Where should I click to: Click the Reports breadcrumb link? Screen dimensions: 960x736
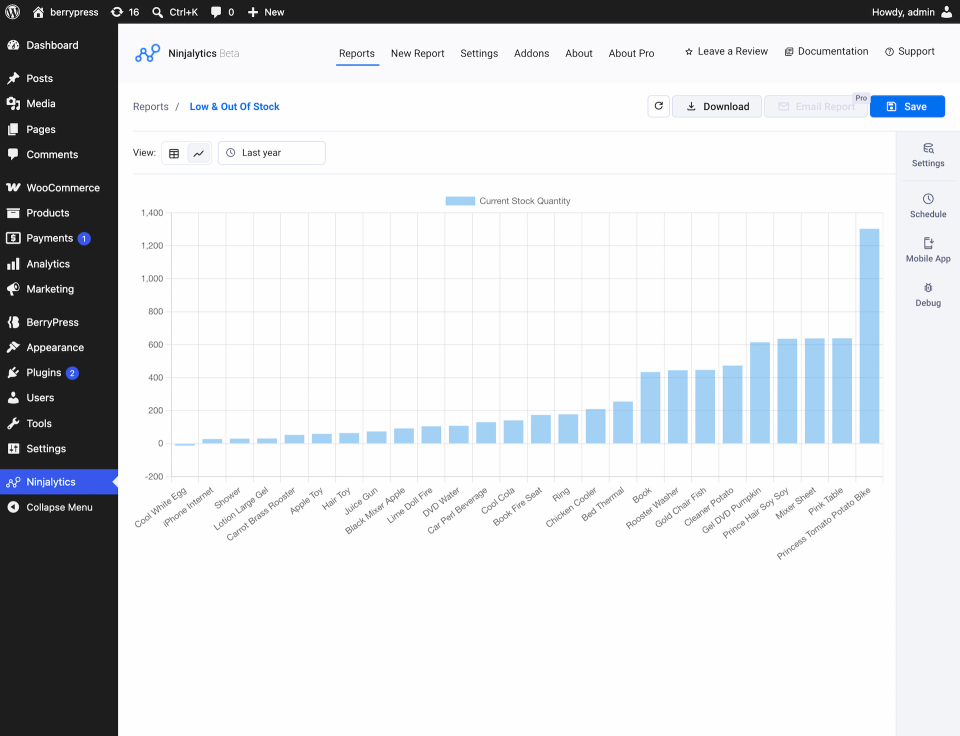[x=151, y=107]
